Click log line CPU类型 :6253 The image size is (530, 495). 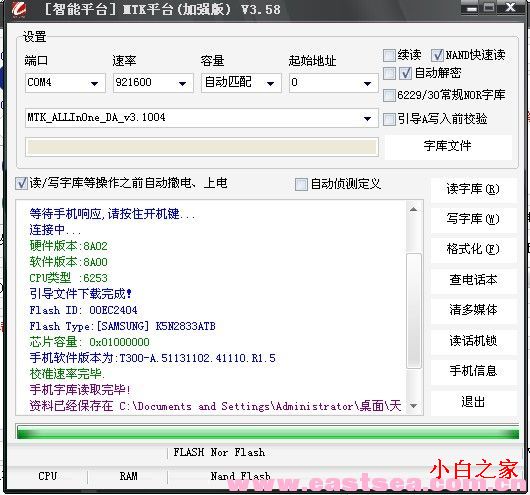click(x=69, y=278)
